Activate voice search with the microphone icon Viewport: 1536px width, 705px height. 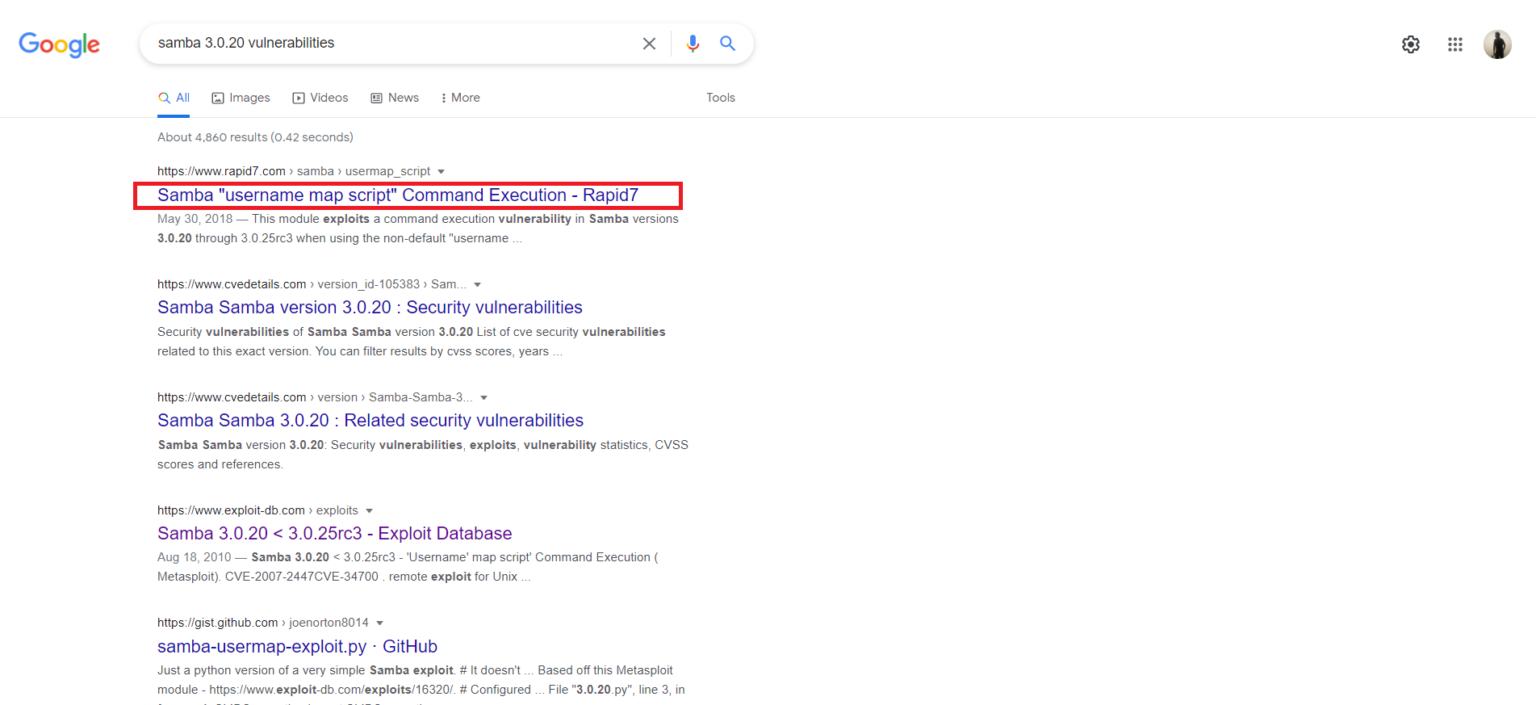coord(692,43)
